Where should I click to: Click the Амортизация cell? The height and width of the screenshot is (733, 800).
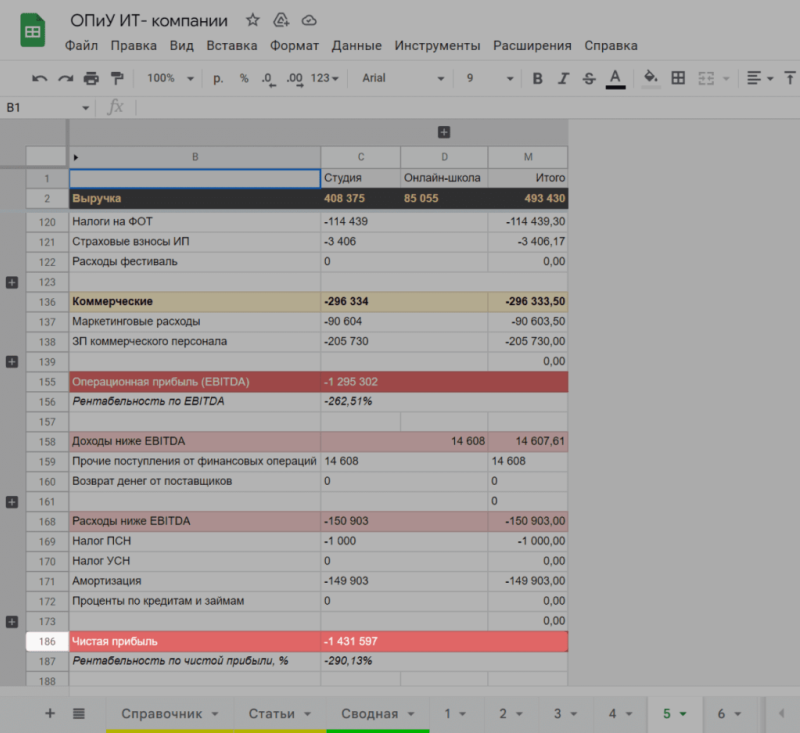click(x=195, y=581)
